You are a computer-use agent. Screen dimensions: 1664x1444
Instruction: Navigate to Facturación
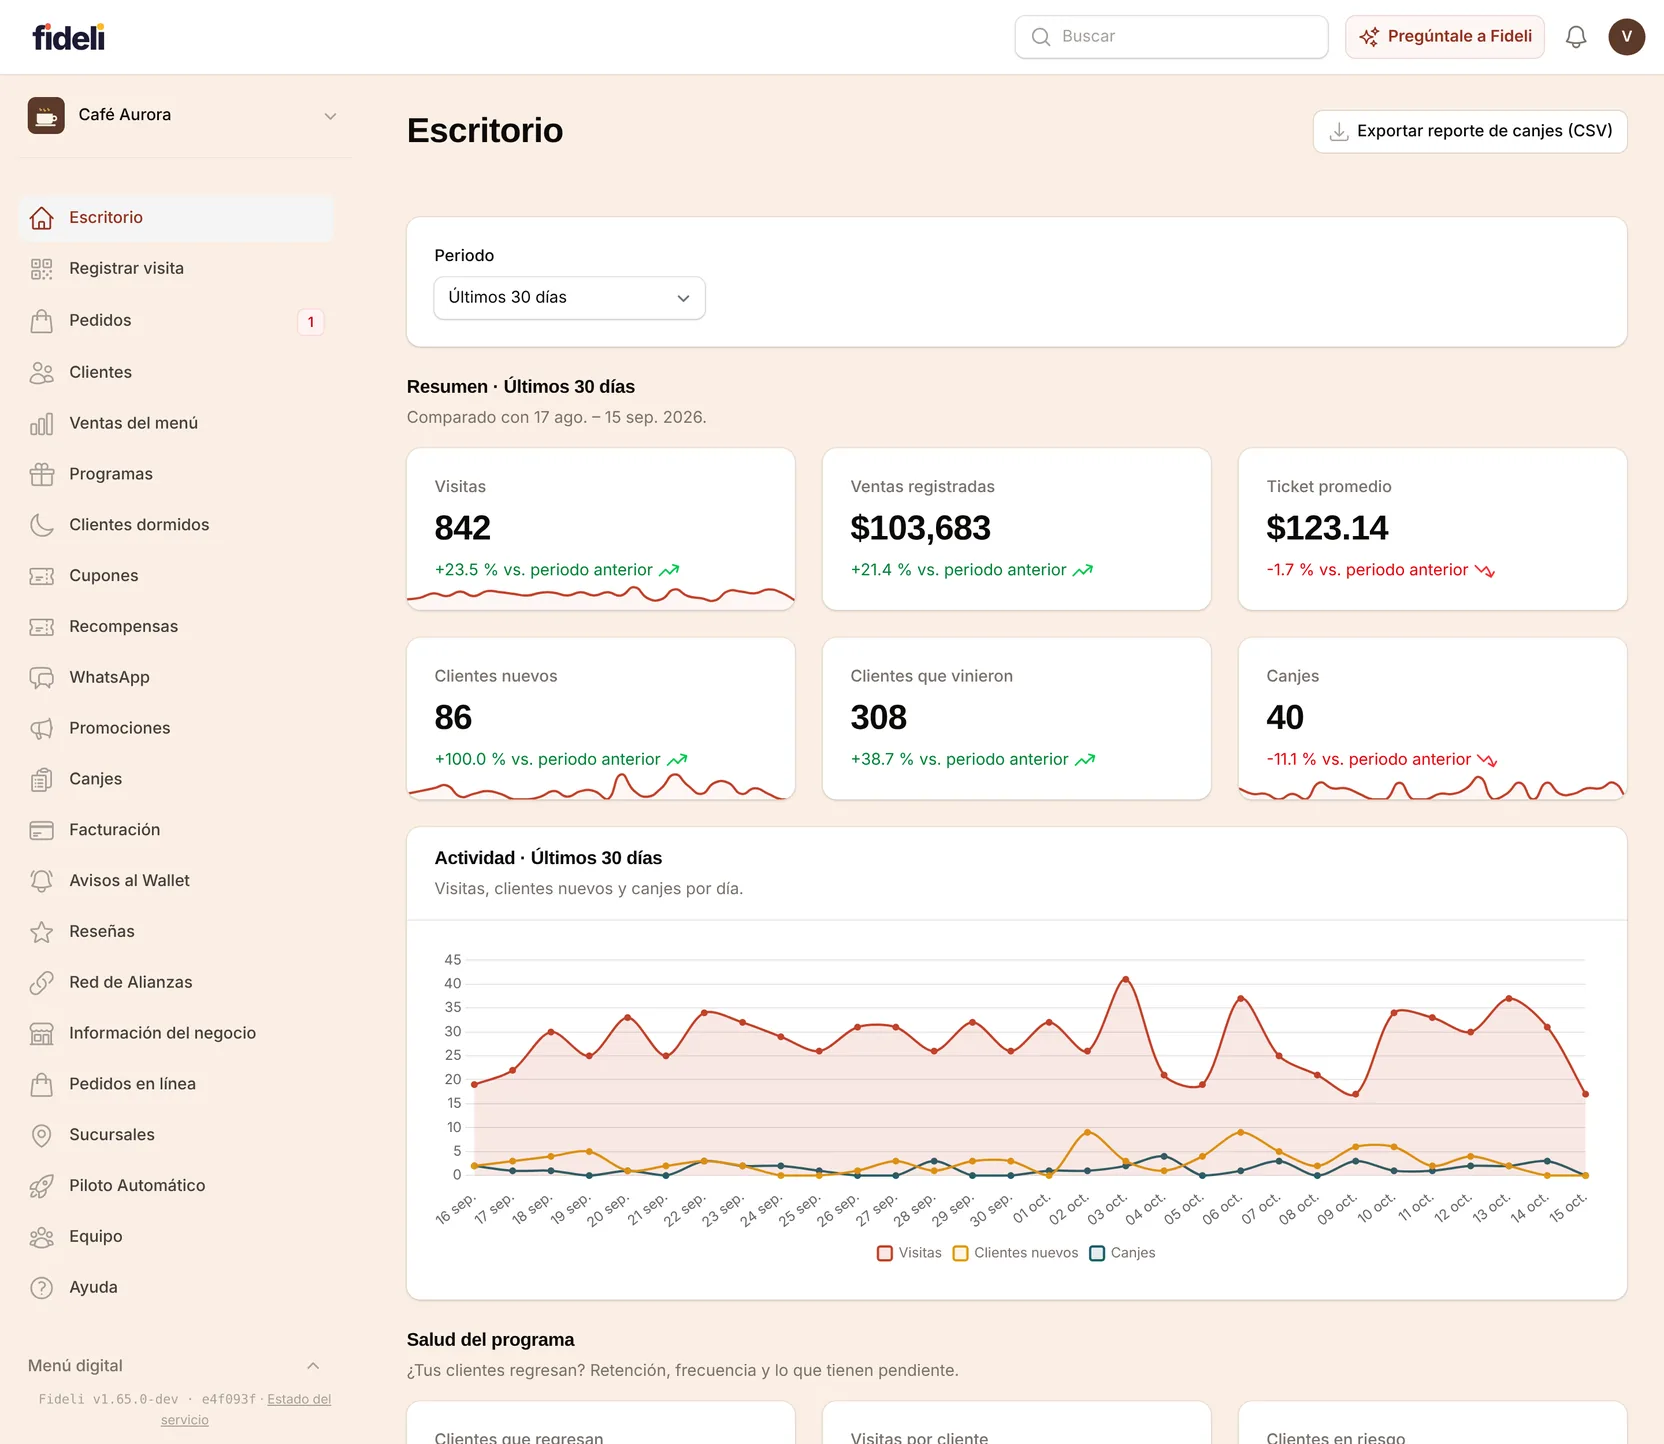pos(176,830)
